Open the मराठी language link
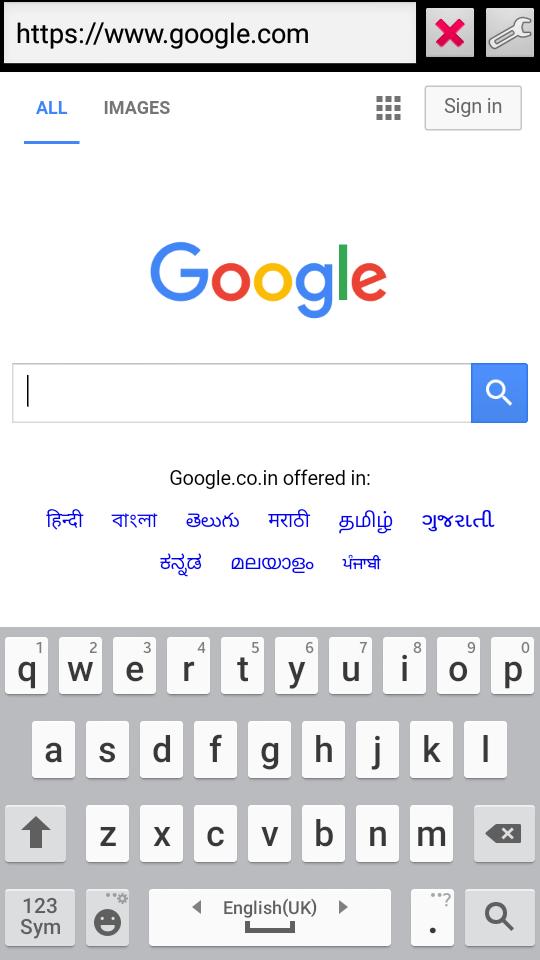The image size is (540, 960). click(x=288, y=520)
